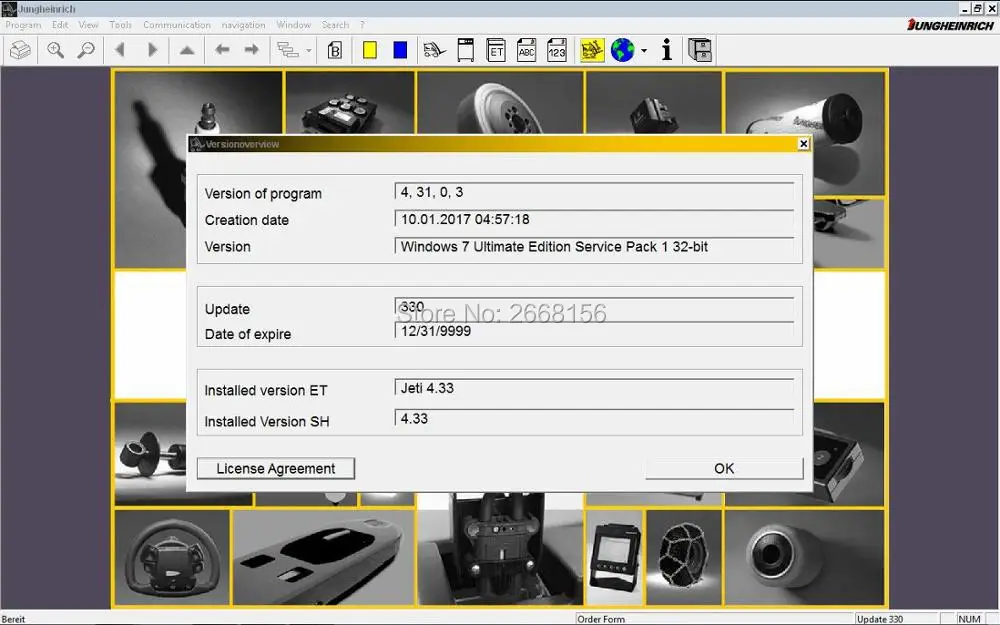The height and width of the screenshot is (625, 1000).
Task: Click the steering wheel thumbnail image
Action: click(171, 557)
